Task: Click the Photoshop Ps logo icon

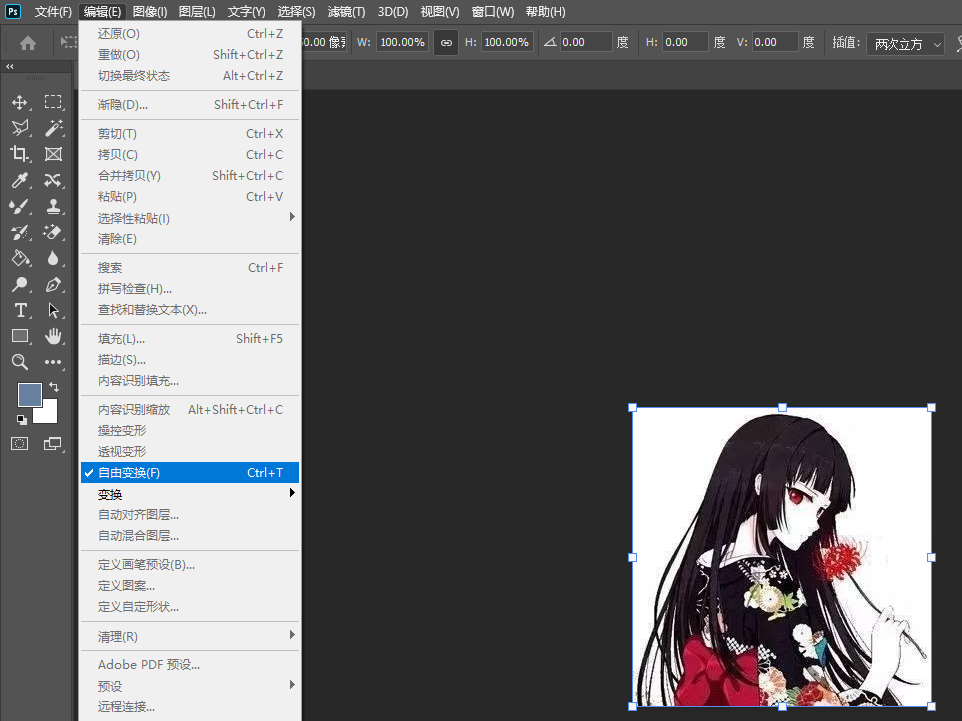Action: (13, 12)
